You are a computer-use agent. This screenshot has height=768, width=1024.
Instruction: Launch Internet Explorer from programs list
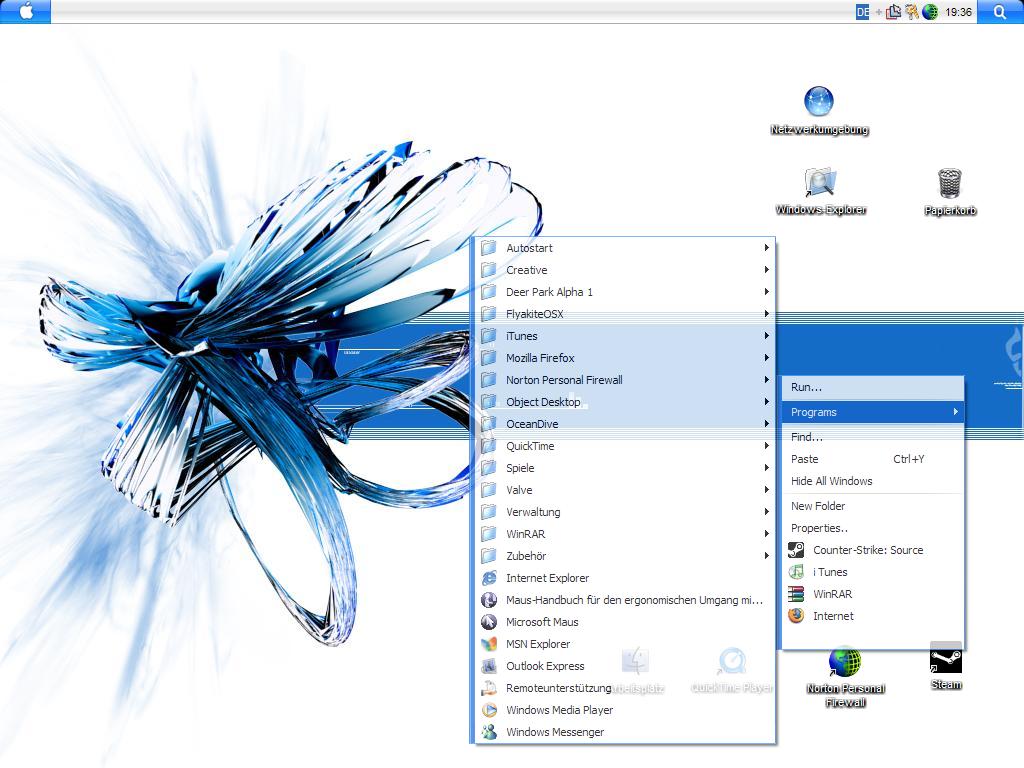[625, 578]
